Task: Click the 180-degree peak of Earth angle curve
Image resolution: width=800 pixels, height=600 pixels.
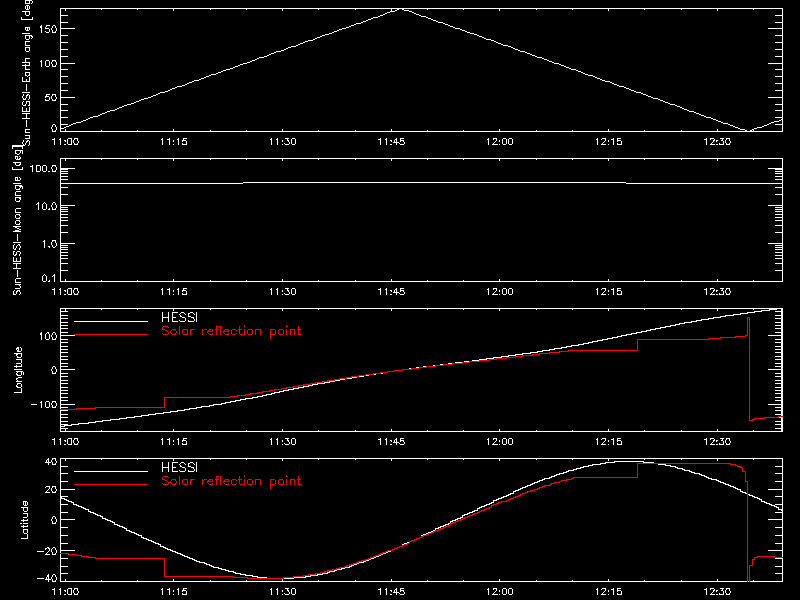Action: (403, 9)
